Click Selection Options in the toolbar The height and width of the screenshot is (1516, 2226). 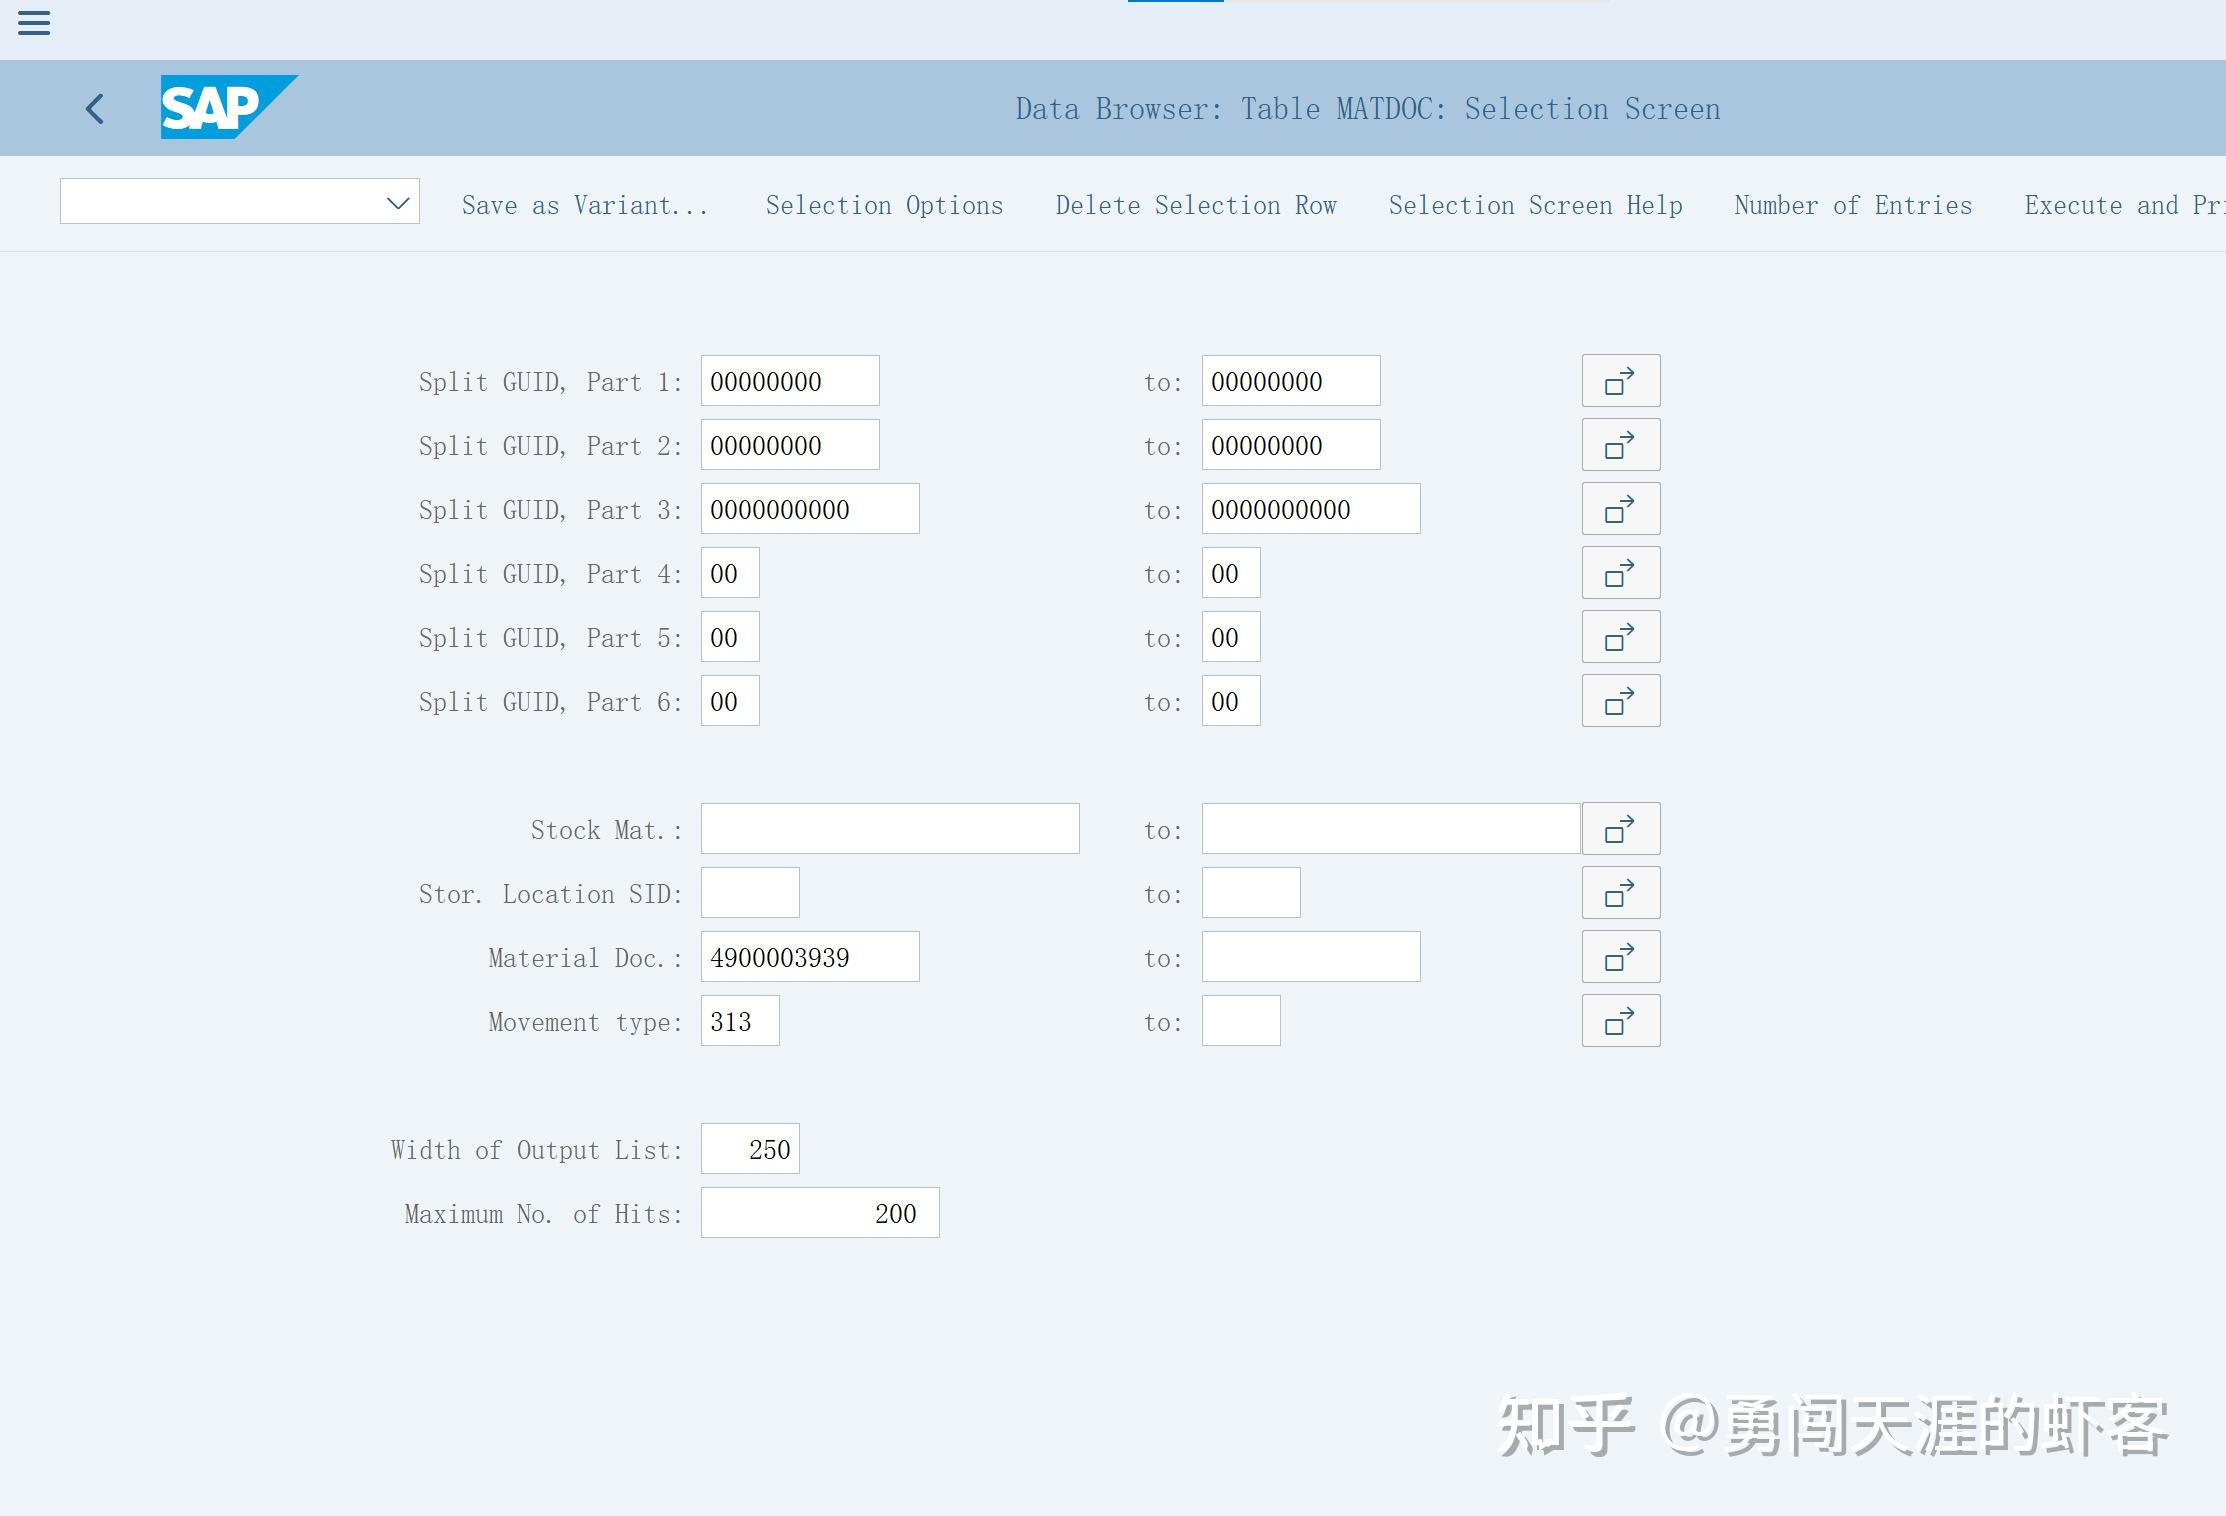884,205
